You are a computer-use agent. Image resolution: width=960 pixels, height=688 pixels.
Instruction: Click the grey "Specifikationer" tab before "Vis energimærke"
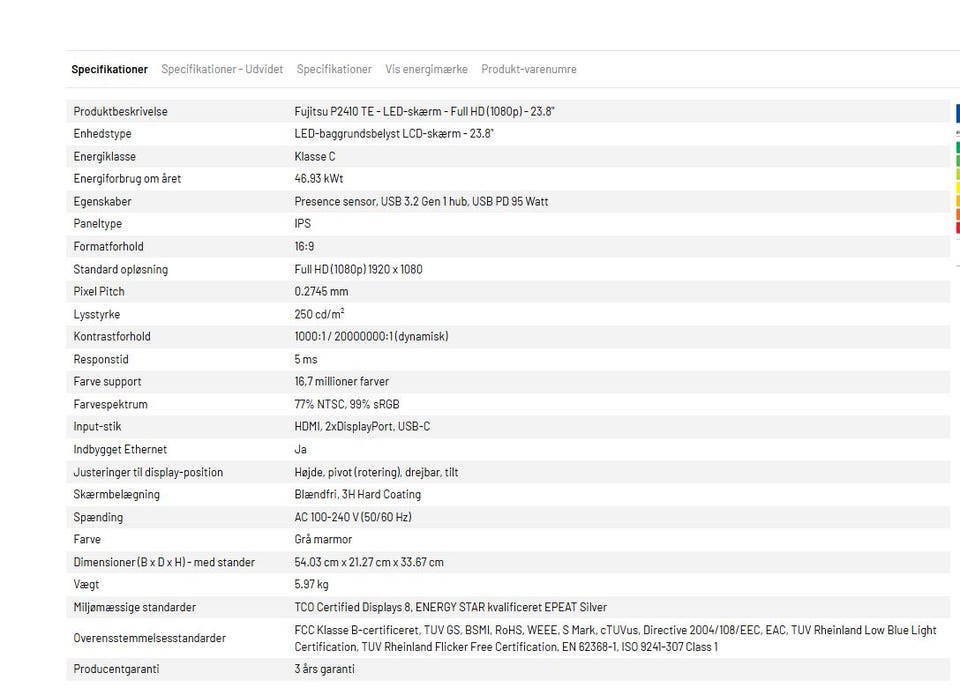pos(334,70)
